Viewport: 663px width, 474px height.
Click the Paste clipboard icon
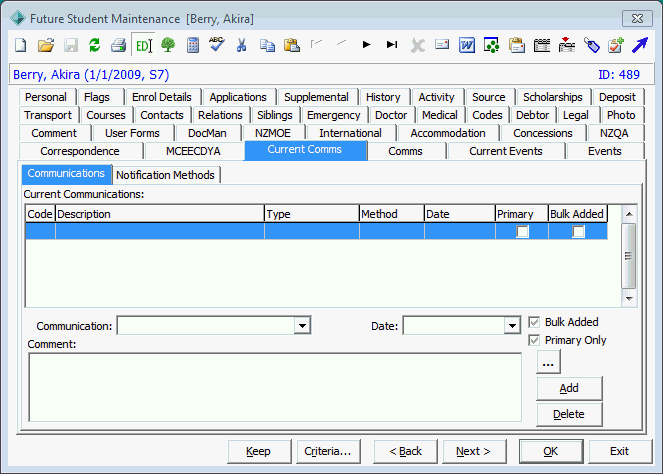tap(292, 45)
